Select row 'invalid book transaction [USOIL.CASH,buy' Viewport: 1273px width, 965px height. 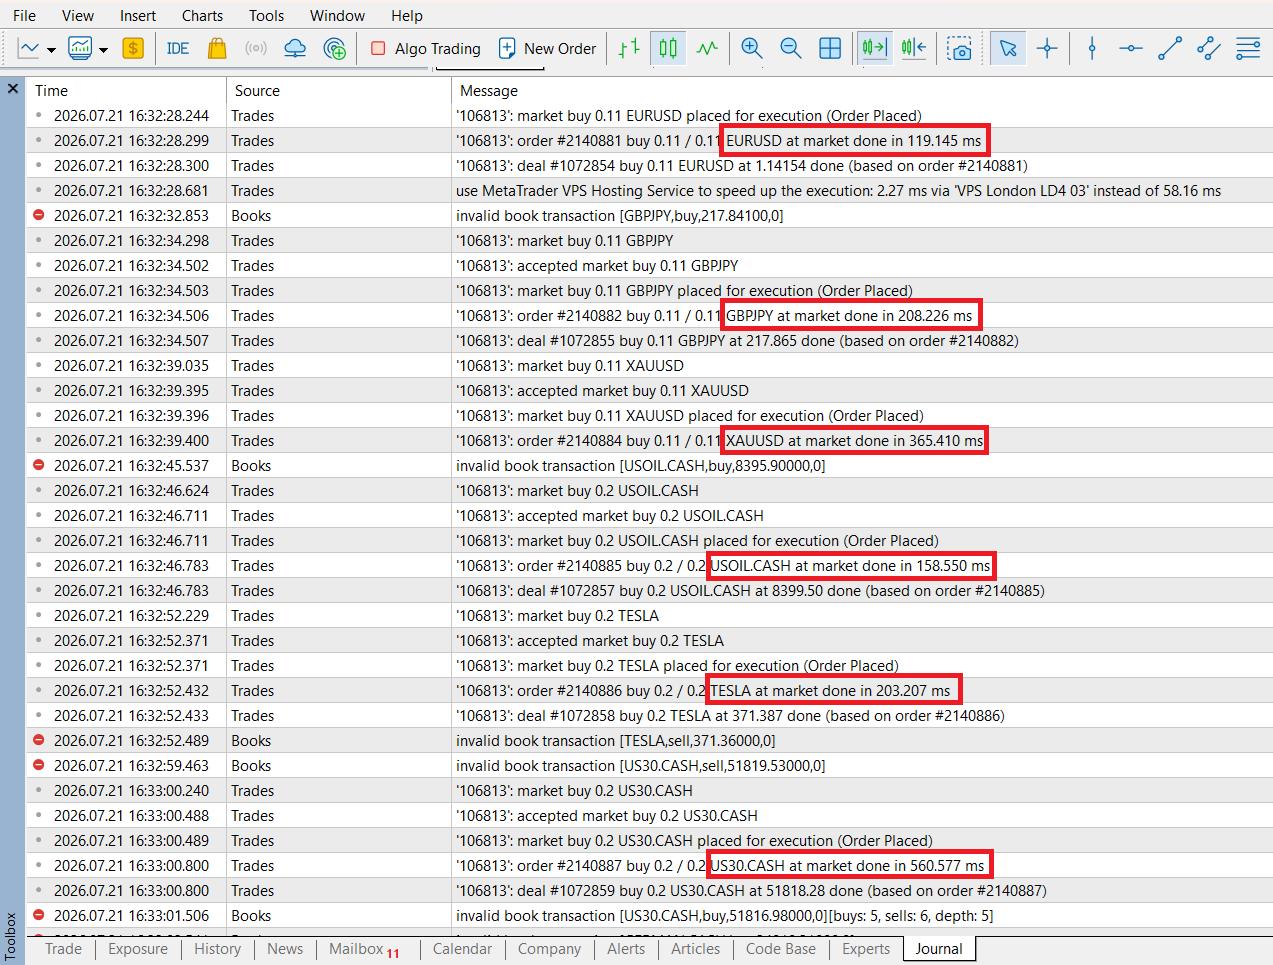650,465
